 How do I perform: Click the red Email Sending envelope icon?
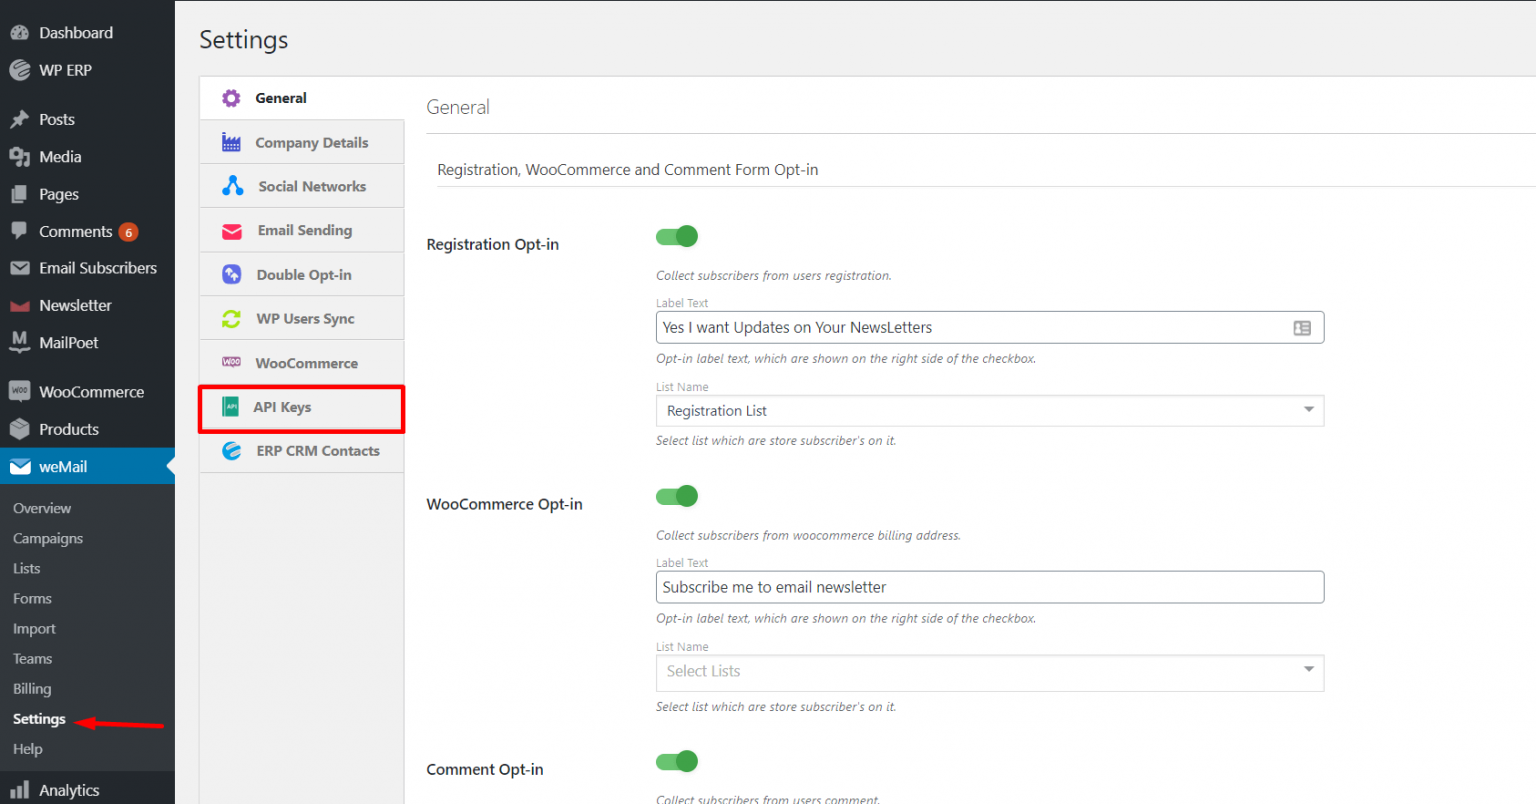[x=231, y=231]
